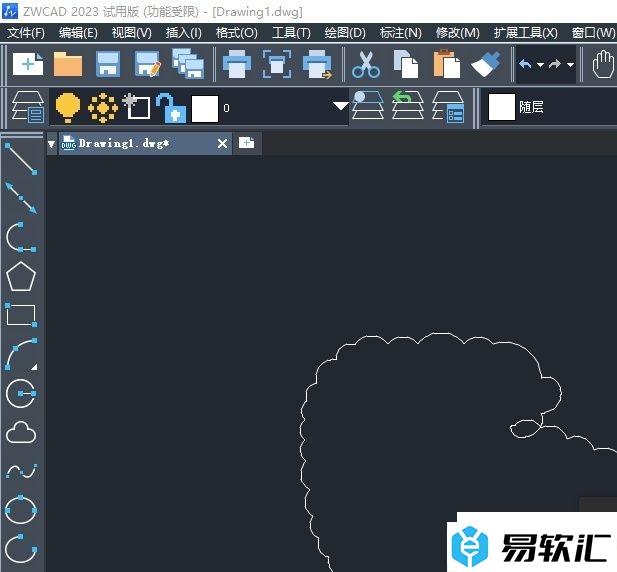
Task: Restore the previous layer icon
Action: tap(408, 105)
